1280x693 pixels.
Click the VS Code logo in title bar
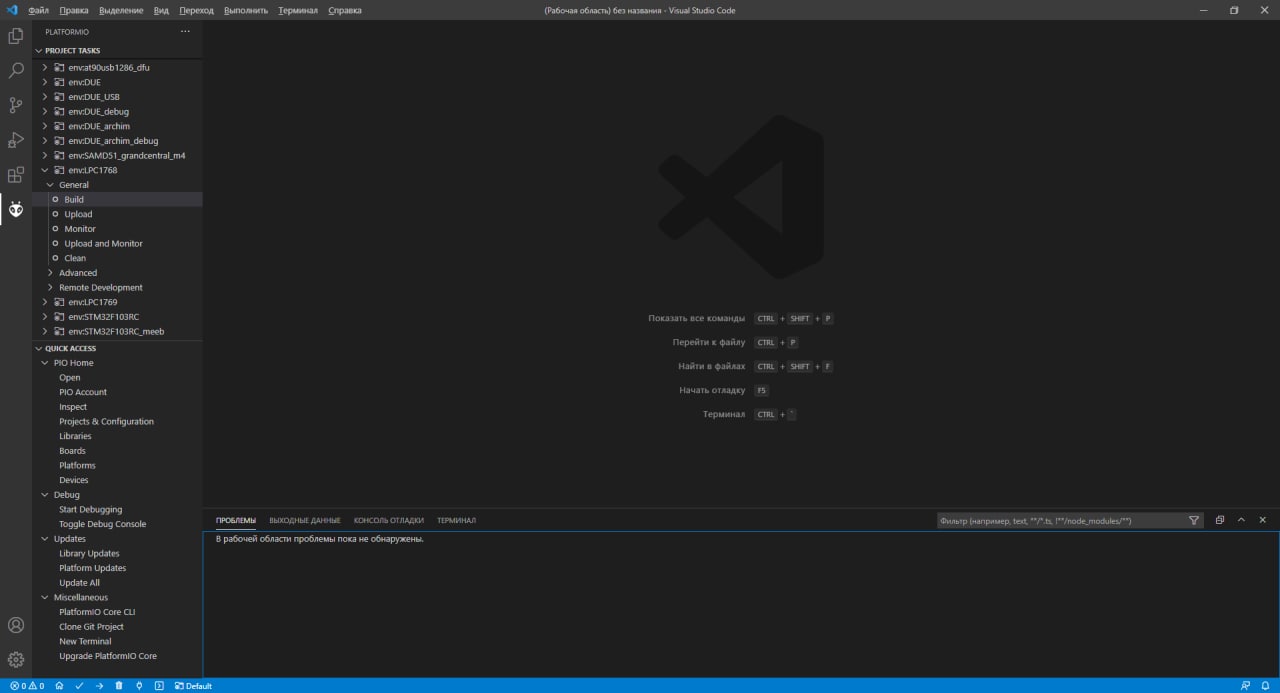click(x=12, y=10)
